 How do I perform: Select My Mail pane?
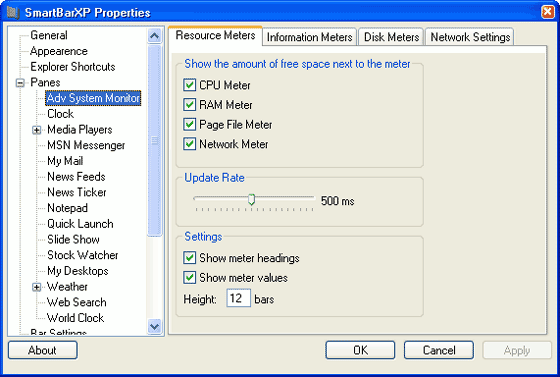pyautogui.click(x=65, y=161)
